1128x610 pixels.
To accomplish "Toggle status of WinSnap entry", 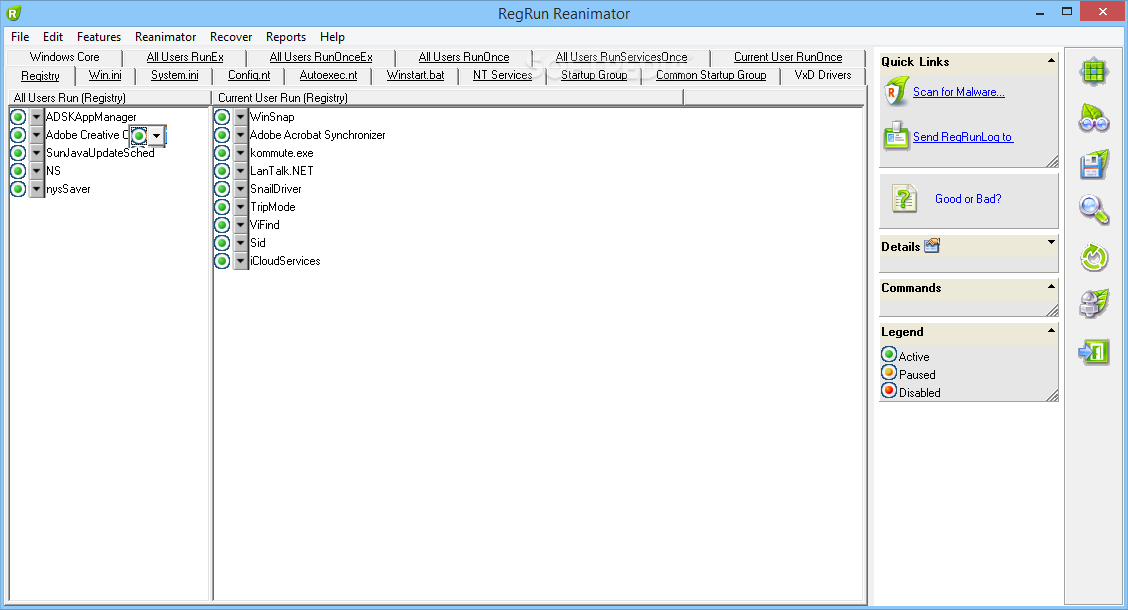I will coord(222,117).
